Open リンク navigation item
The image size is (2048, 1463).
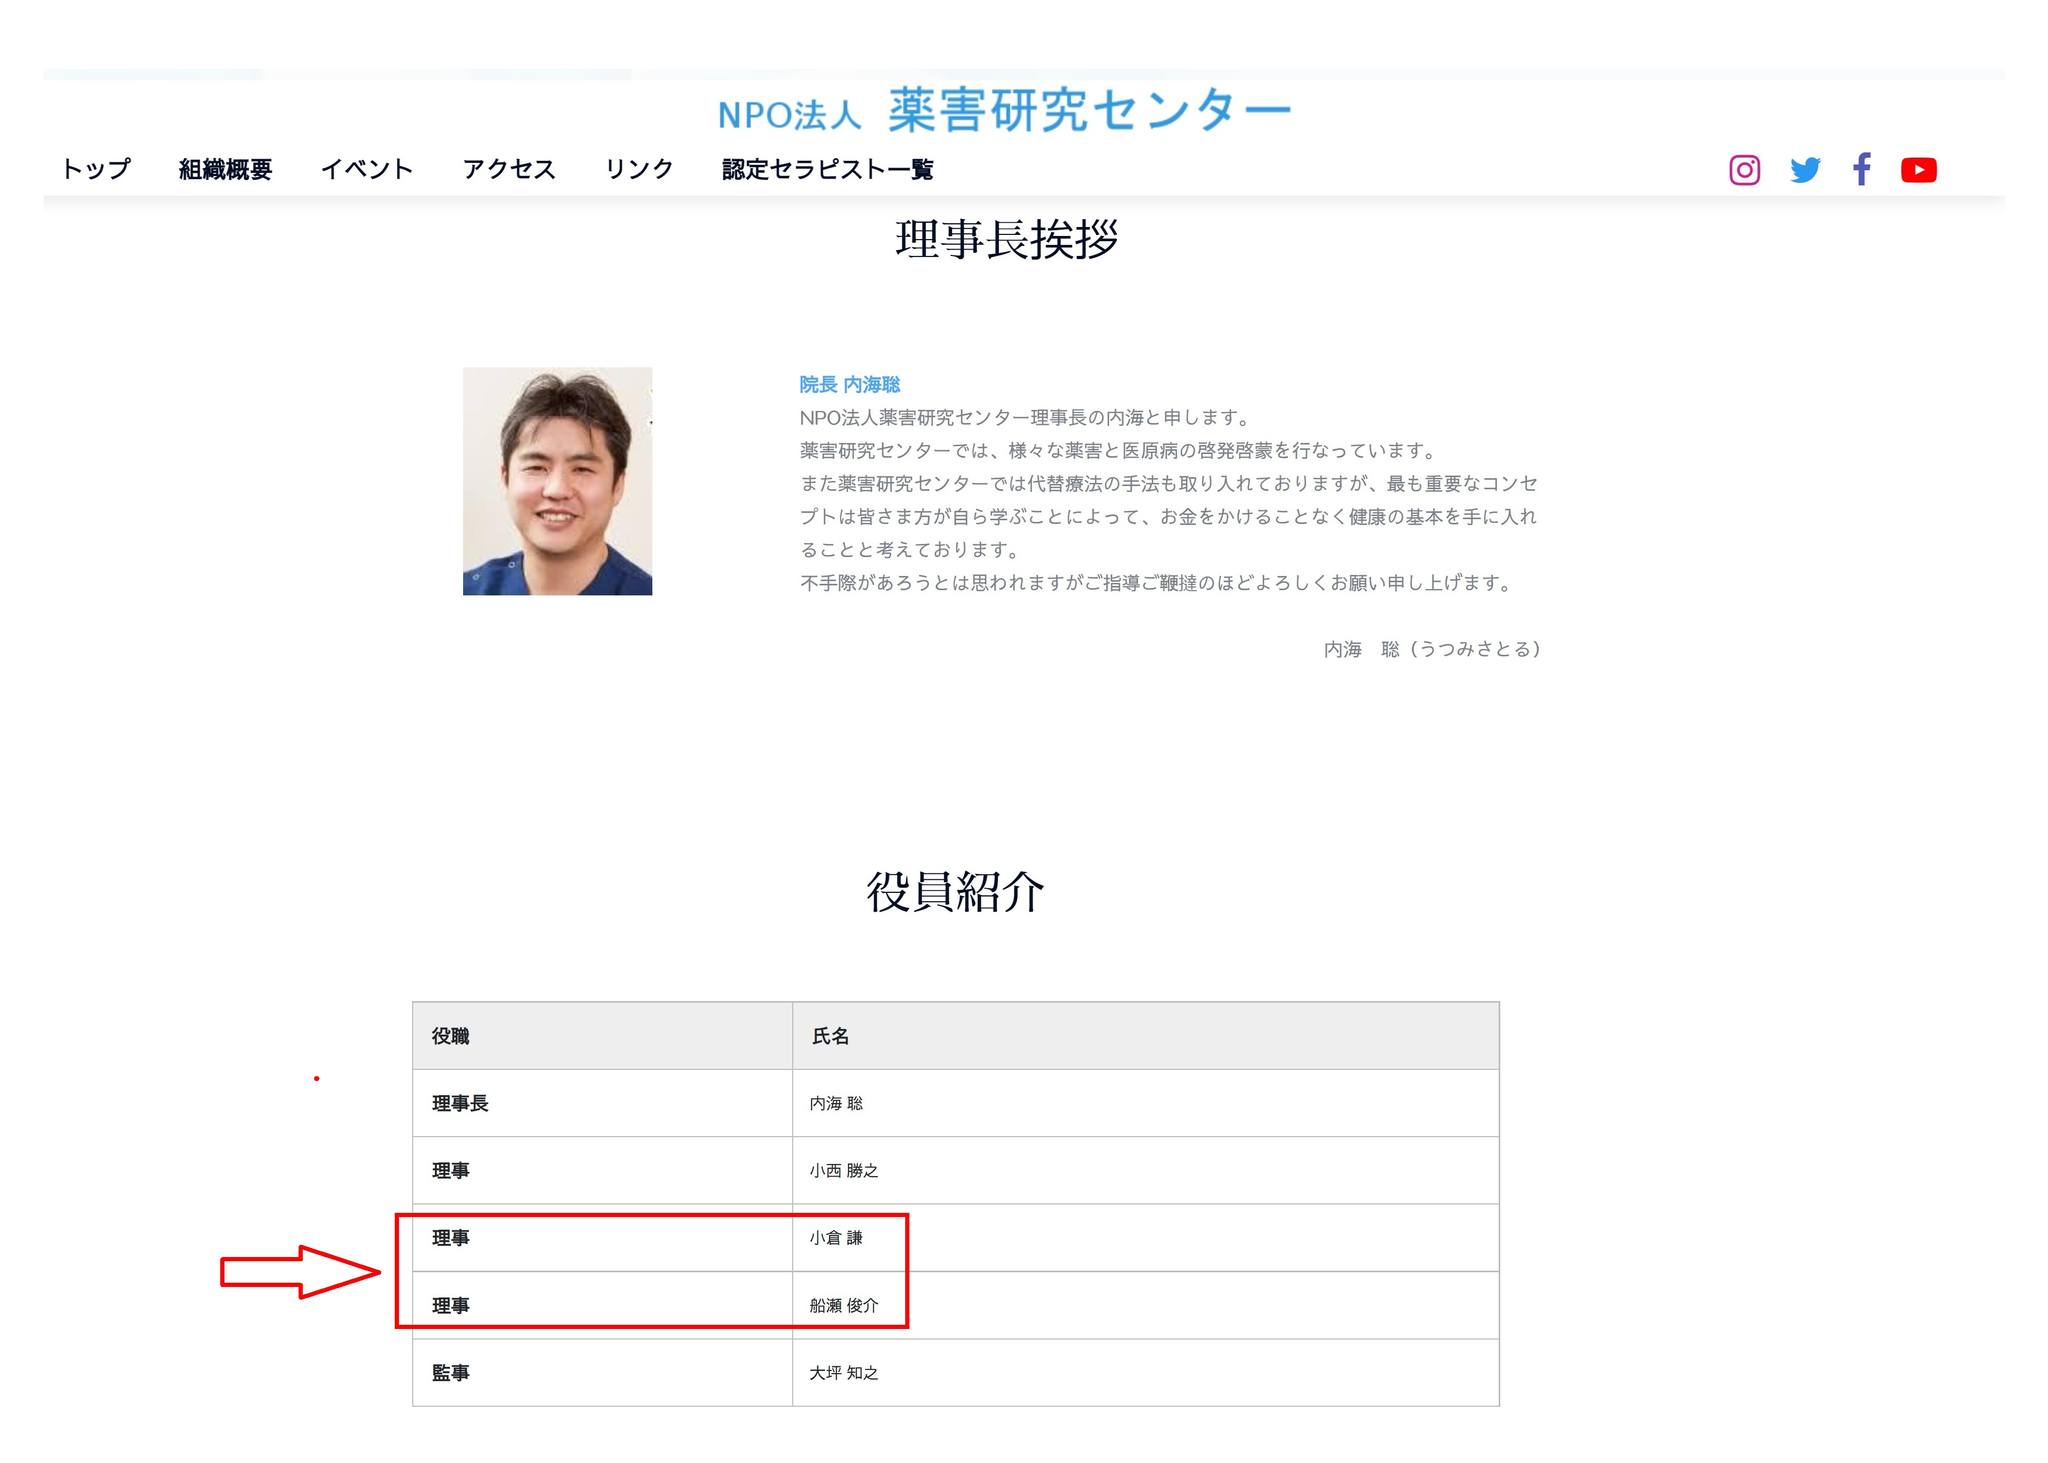coord(638,169)
